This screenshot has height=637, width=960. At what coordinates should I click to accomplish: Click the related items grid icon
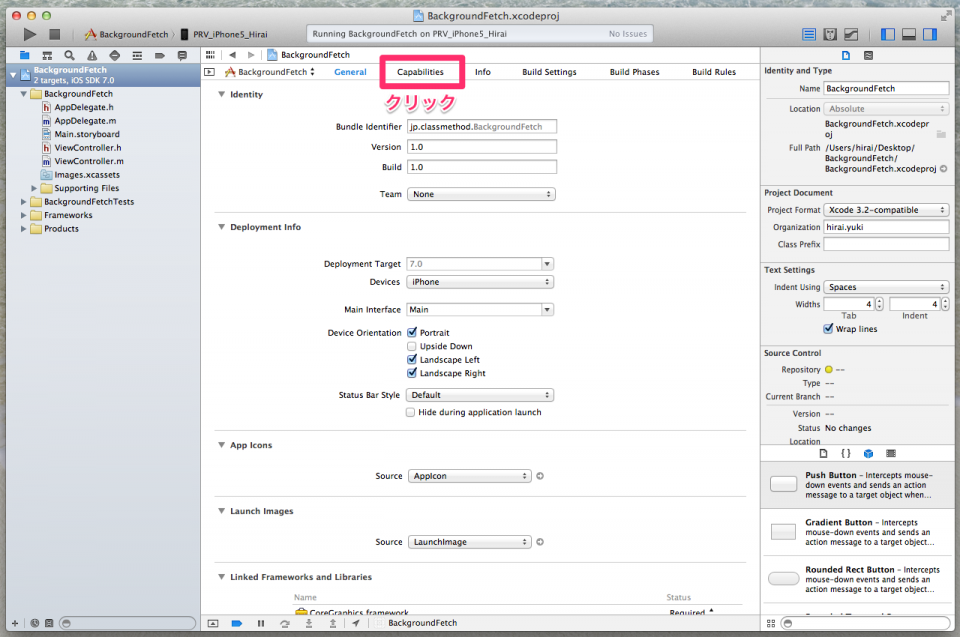coord(211,55)
